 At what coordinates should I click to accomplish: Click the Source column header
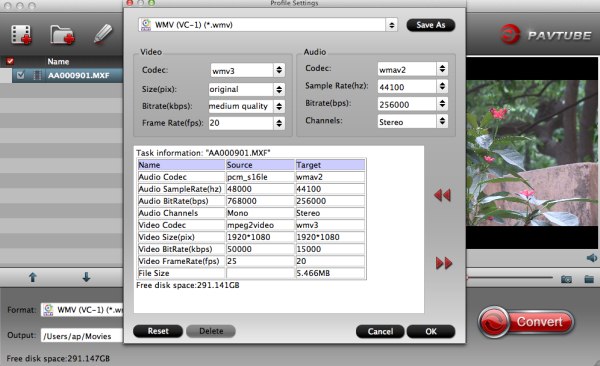[260, 165]
